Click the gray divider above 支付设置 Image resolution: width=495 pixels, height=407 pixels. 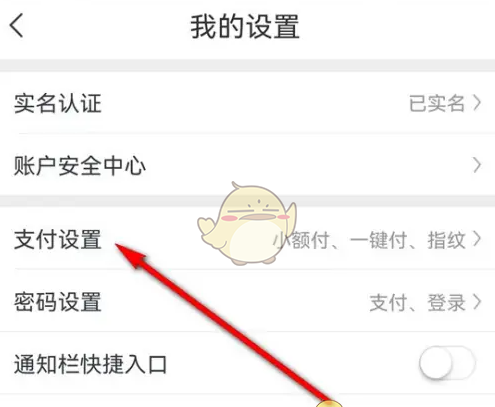pos(247,201)
